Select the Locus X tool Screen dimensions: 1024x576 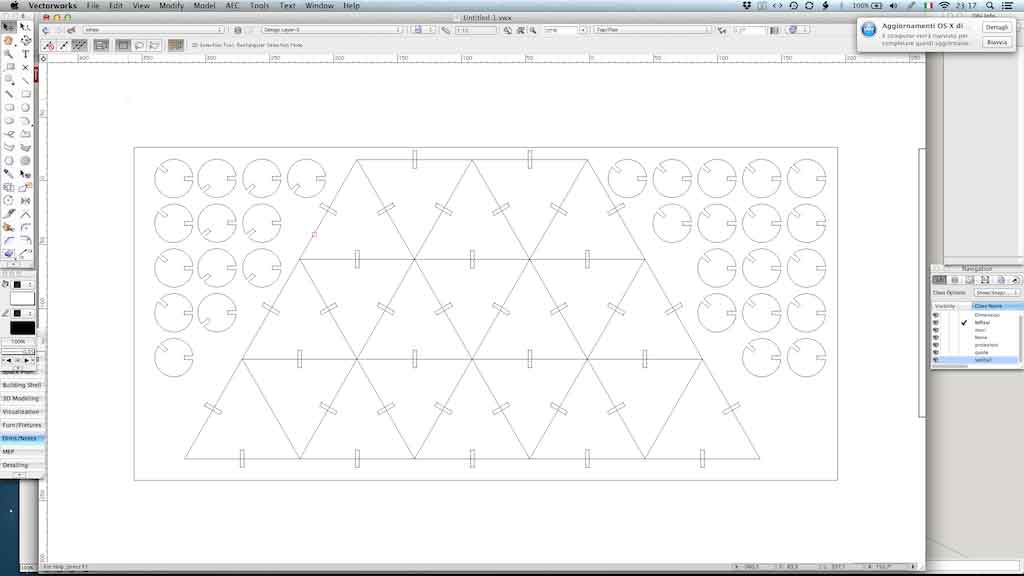point(25,67)
